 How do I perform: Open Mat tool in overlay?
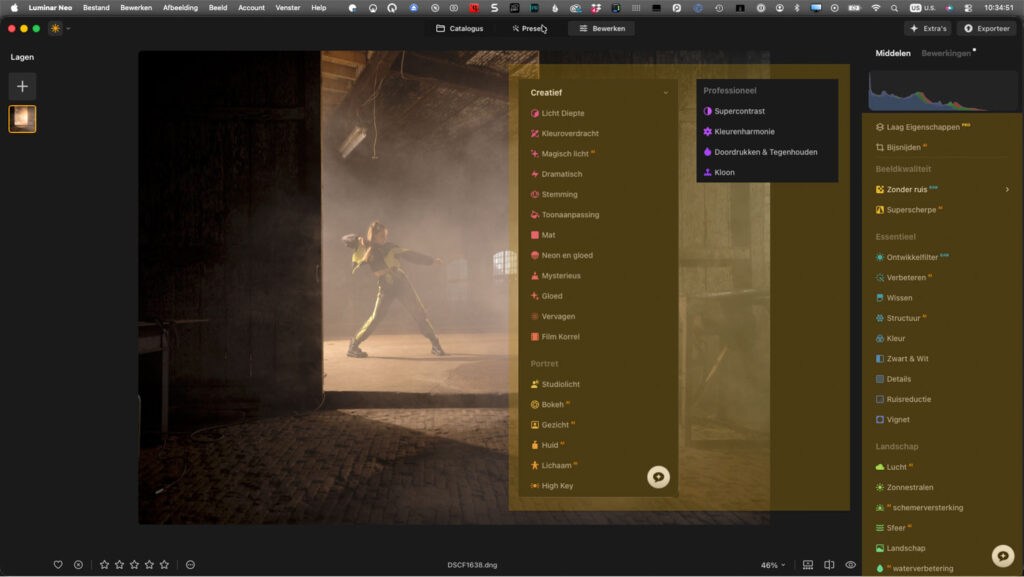click(x=543, y=235)
